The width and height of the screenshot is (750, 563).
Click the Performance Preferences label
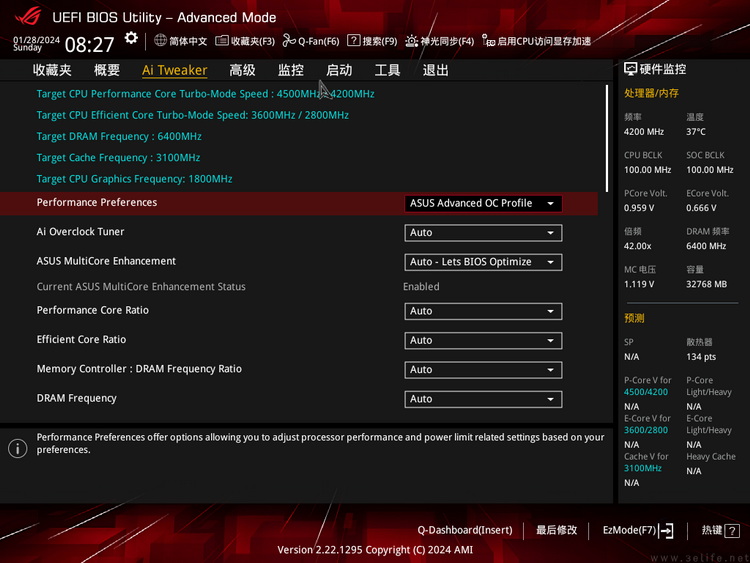(97, 202)
